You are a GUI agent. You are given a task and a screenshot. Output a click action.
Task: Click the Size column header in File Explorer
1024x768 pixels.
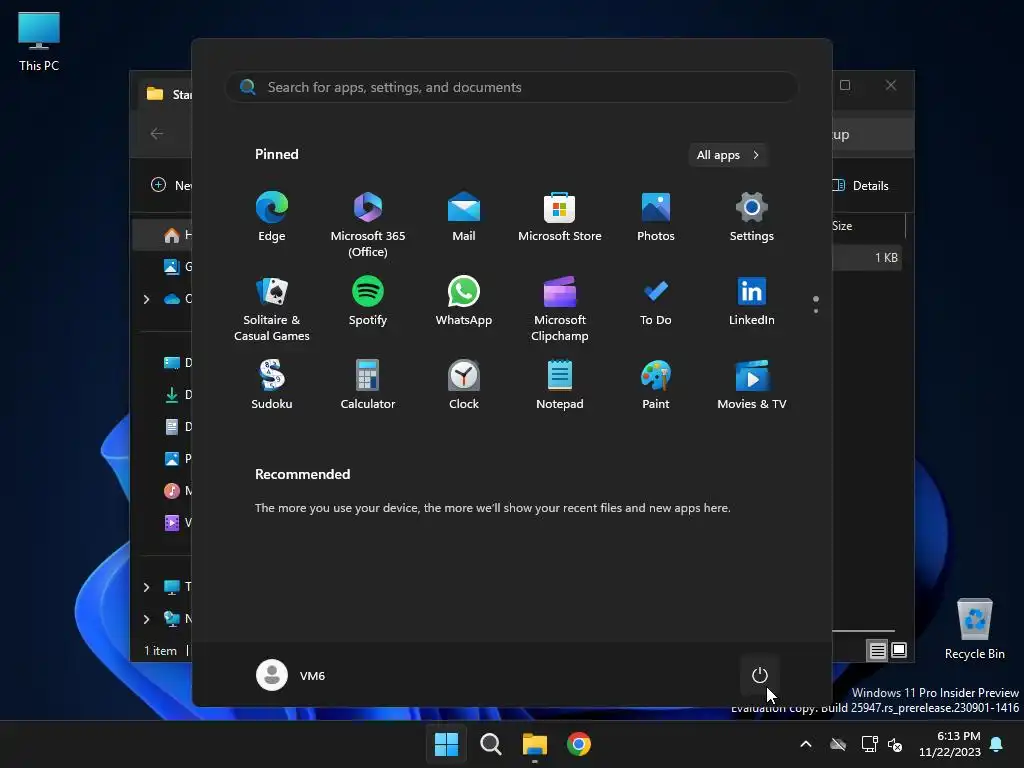[842, 225]
